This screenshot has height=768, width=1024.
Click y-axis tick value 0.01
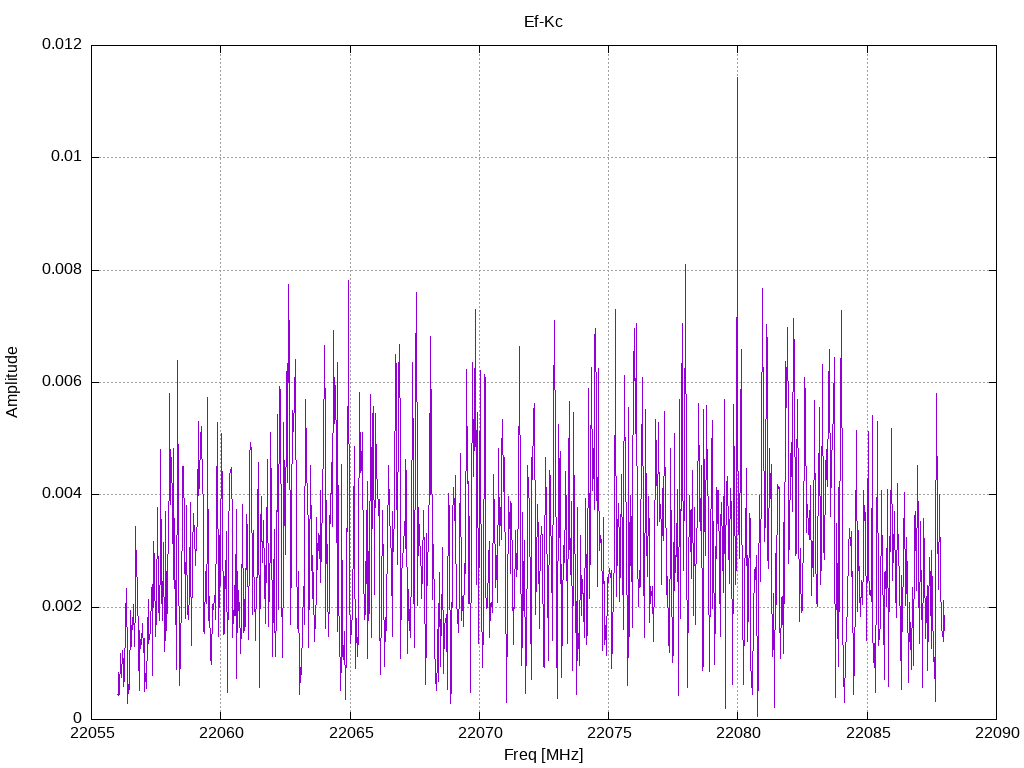tap(67, 157)
